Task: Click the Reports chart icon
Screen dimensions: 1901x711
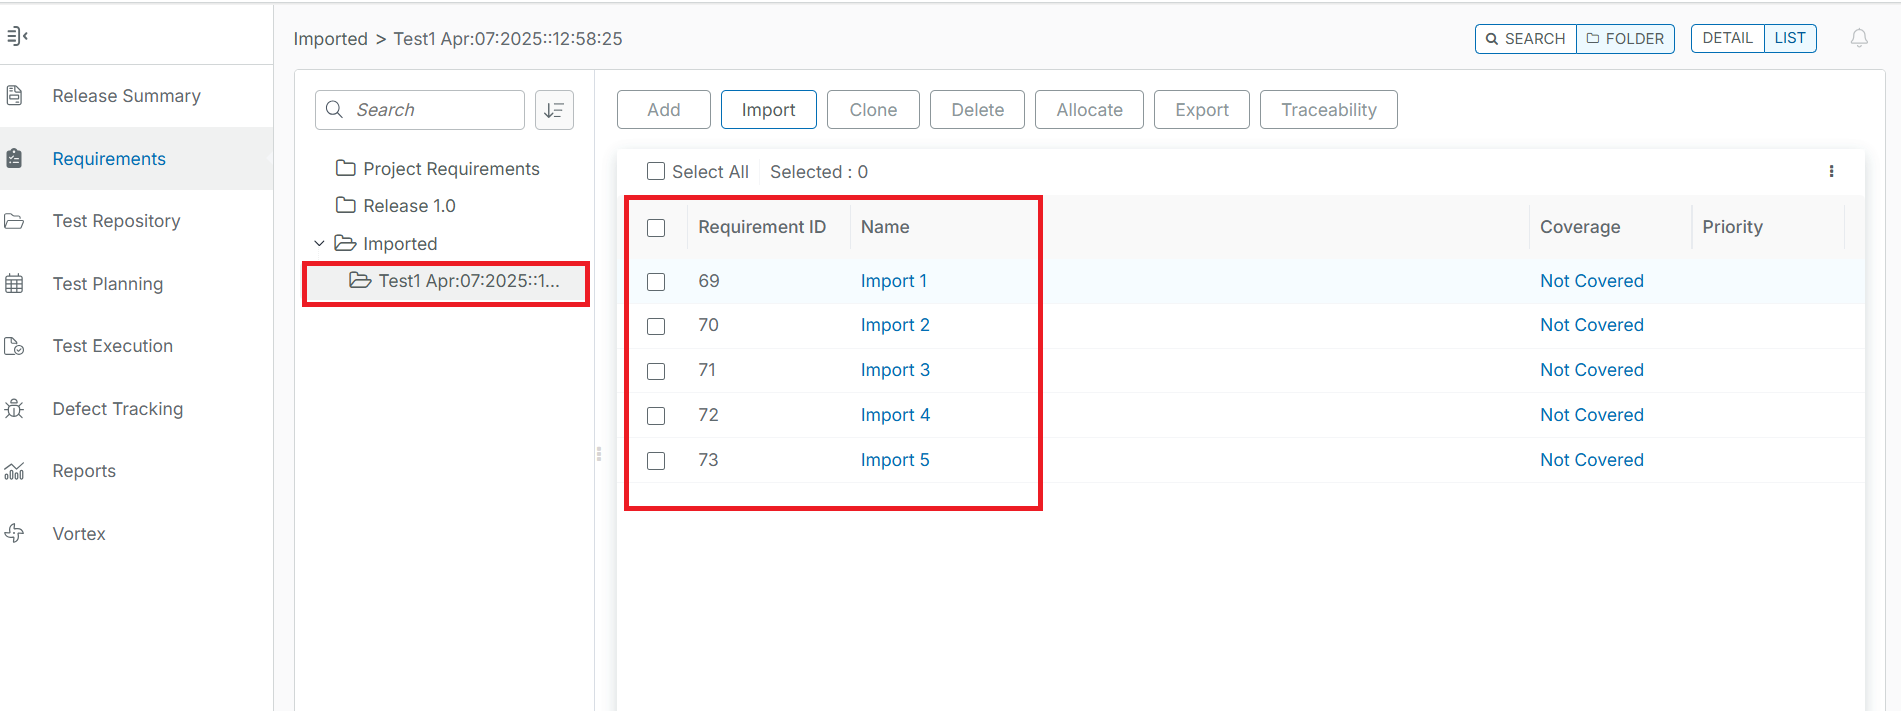Action: 15,471
